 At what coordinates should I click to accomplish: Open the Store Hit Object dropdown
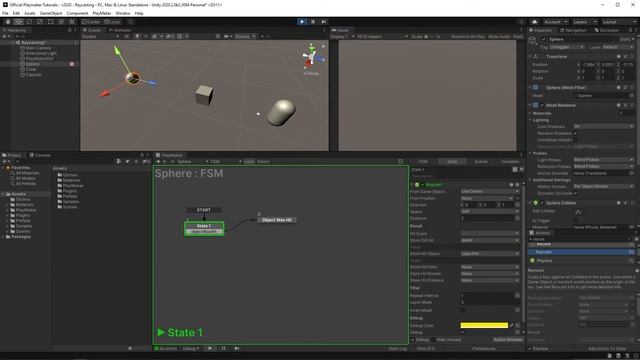coord(489,253)
